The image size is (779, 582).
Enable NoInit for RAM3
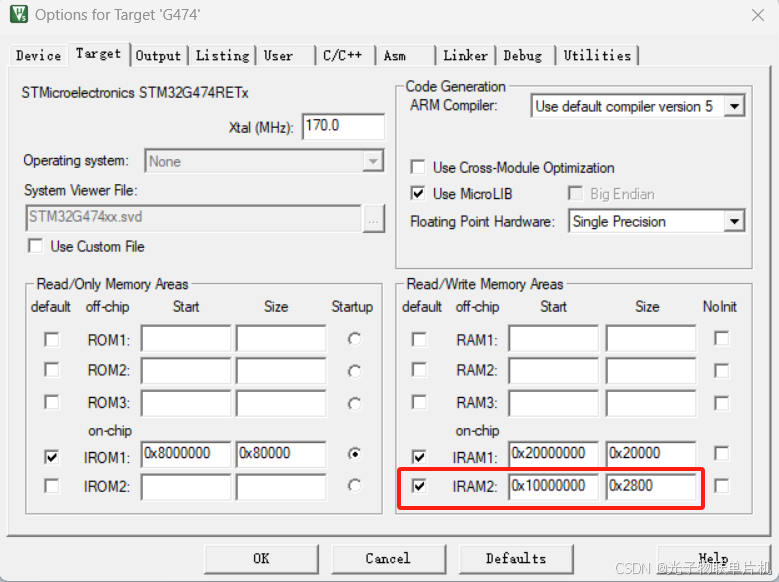[721, 403]
